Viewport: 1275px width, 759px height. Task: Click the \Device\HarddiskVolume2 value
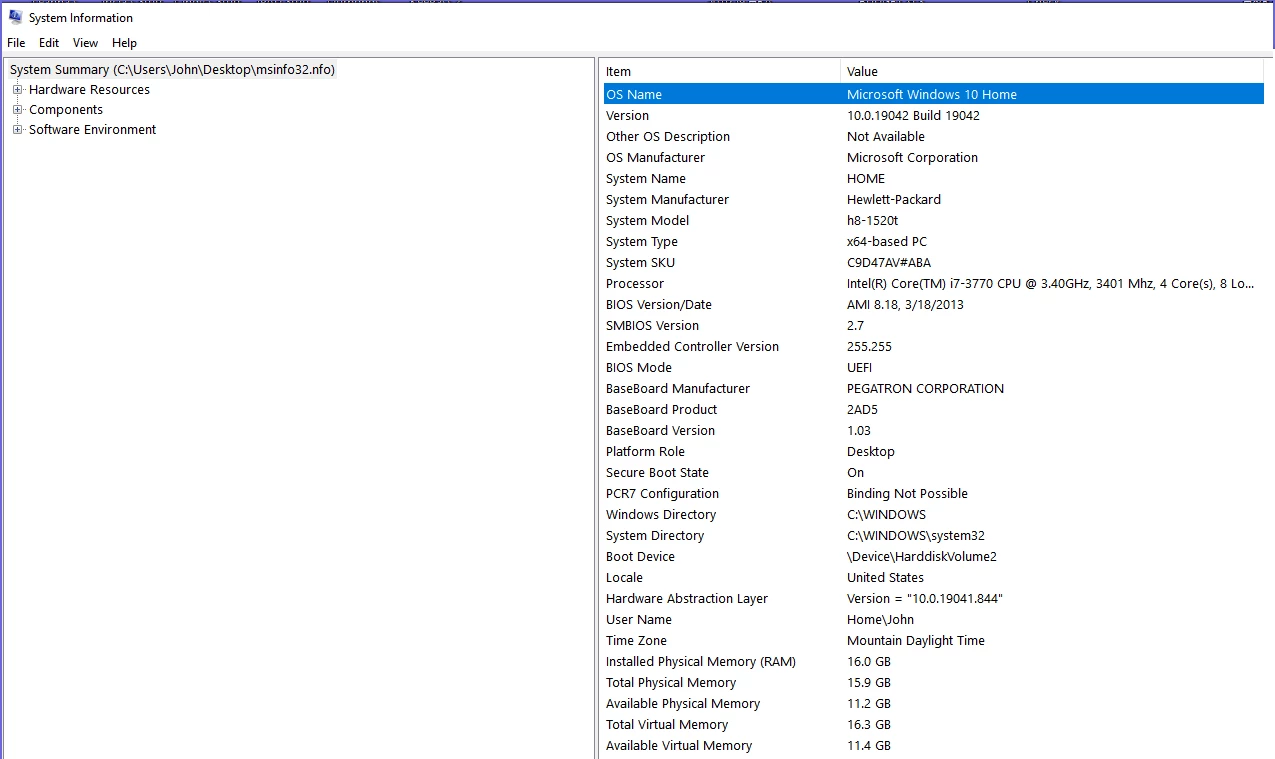pyautogui.click(x=922, y=556)
